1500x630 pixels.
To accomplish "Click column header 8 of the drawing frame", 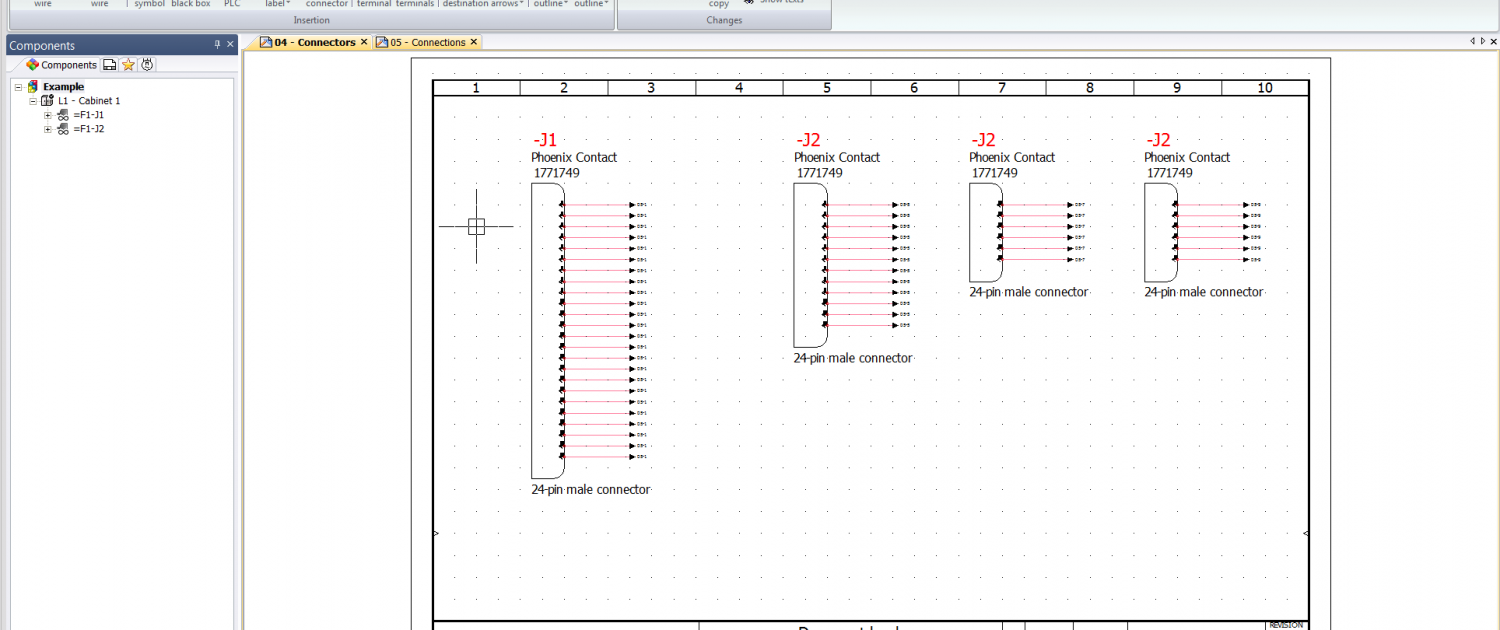I will point(1090,88).
